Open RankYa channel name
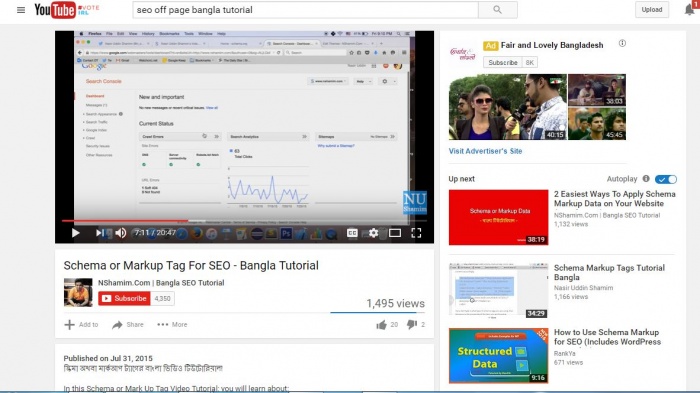 [x=565, y=353]
